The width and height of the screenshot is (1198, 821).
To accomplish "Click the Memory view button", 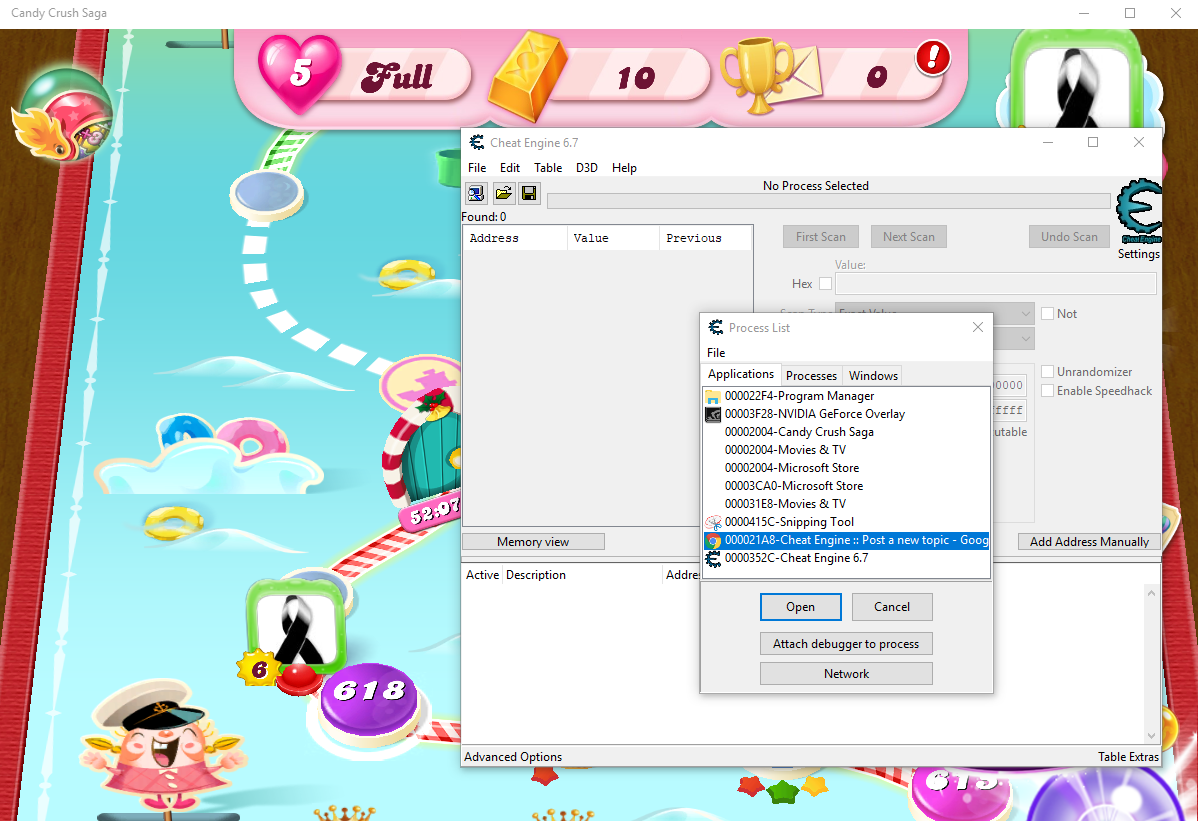I will click(533, 542).
